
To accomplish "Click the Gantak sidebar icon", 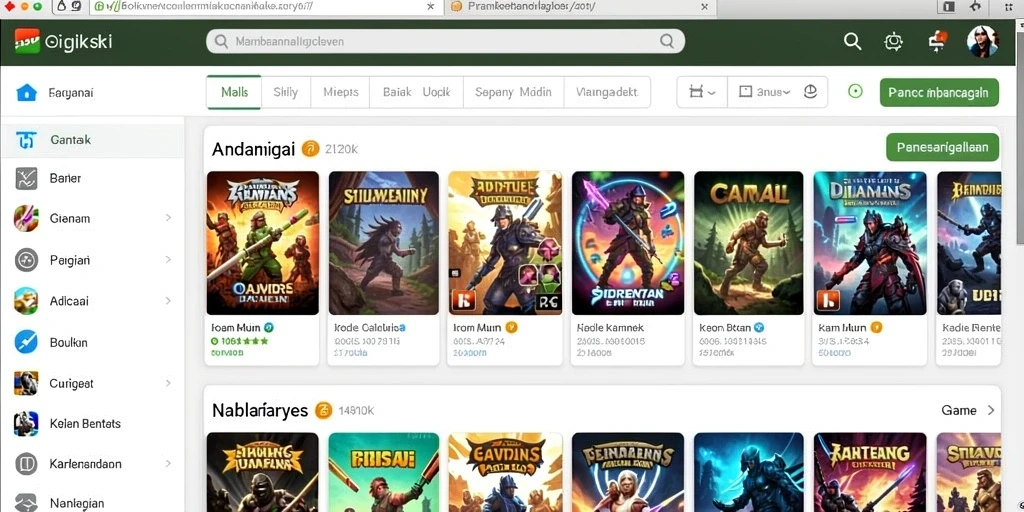I will tap(26, 140).
